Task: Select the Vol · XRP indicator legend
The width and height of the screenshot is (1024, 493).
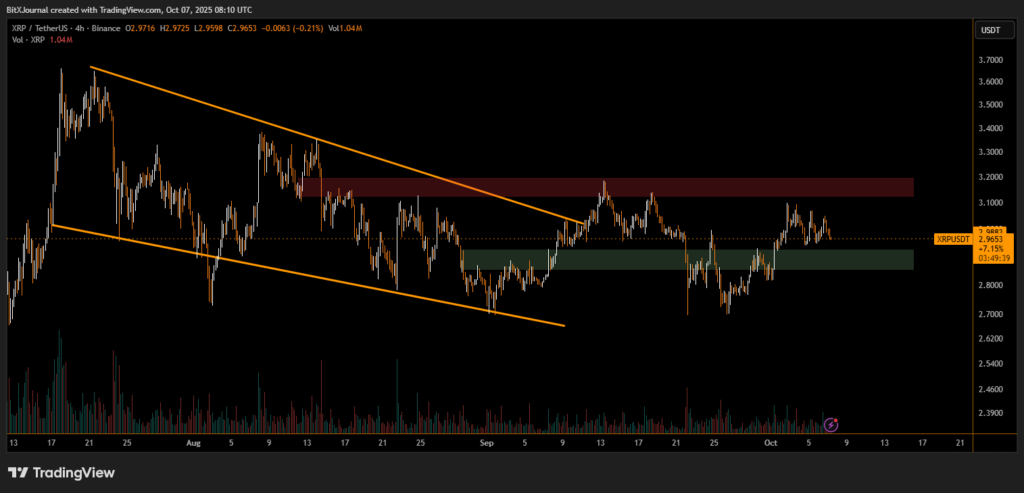Action: (24, 42)
